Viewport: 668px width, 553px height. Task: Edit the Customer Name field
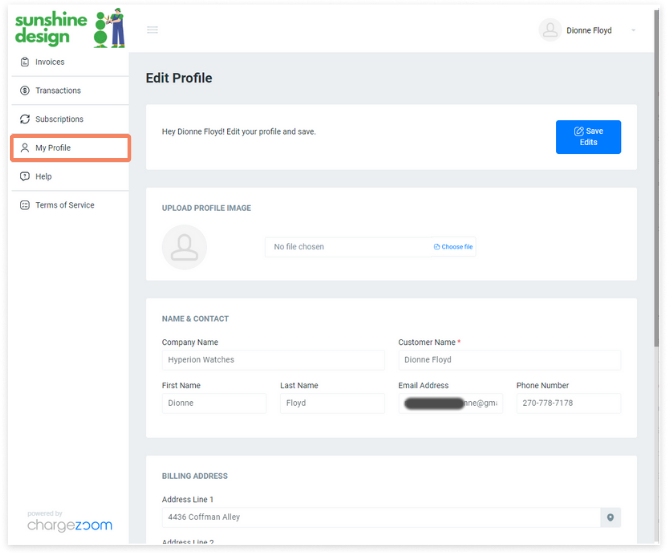click(509, 360)
